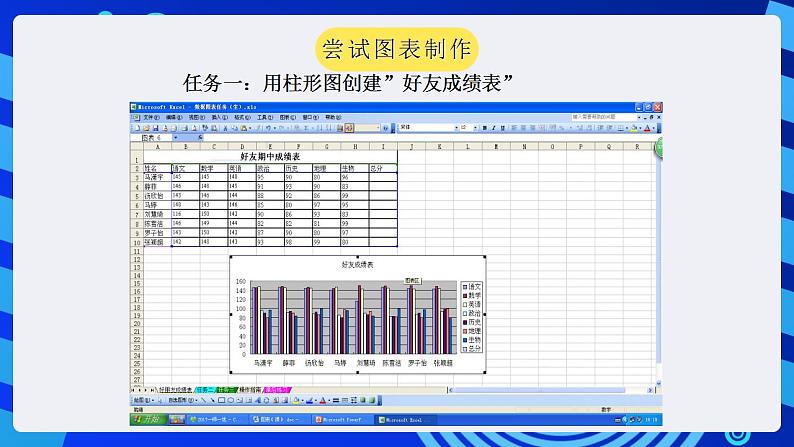Click the Windows Start button
The height and width of the screenshot is (447, 794).
[148, 420]
